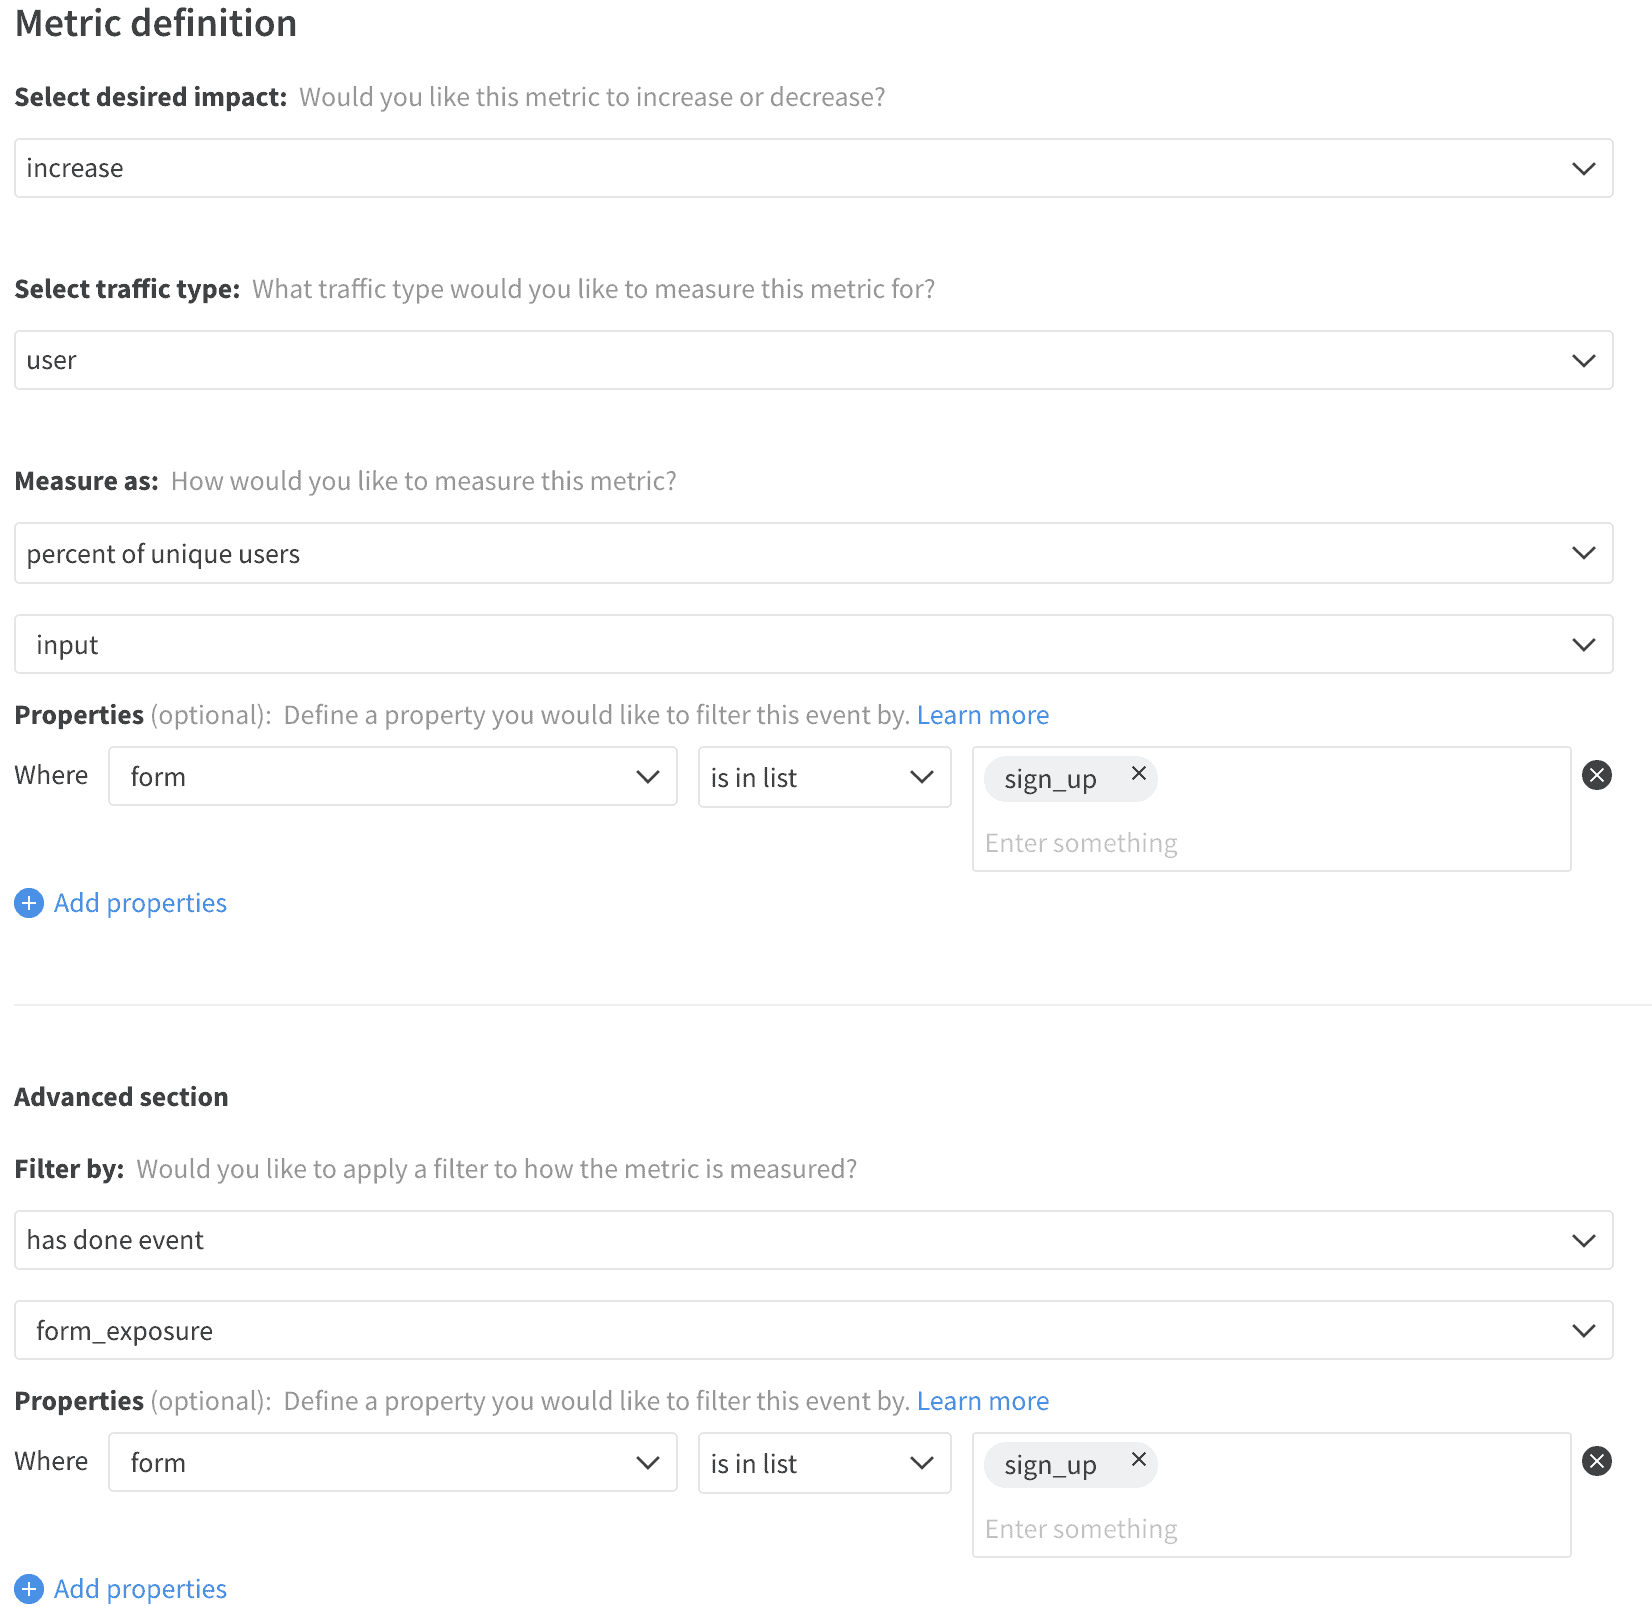Click plus icon of first Add properties
Viewport: 1652px width, 1622px height.
pyautogui.click(x=29, y=903)
